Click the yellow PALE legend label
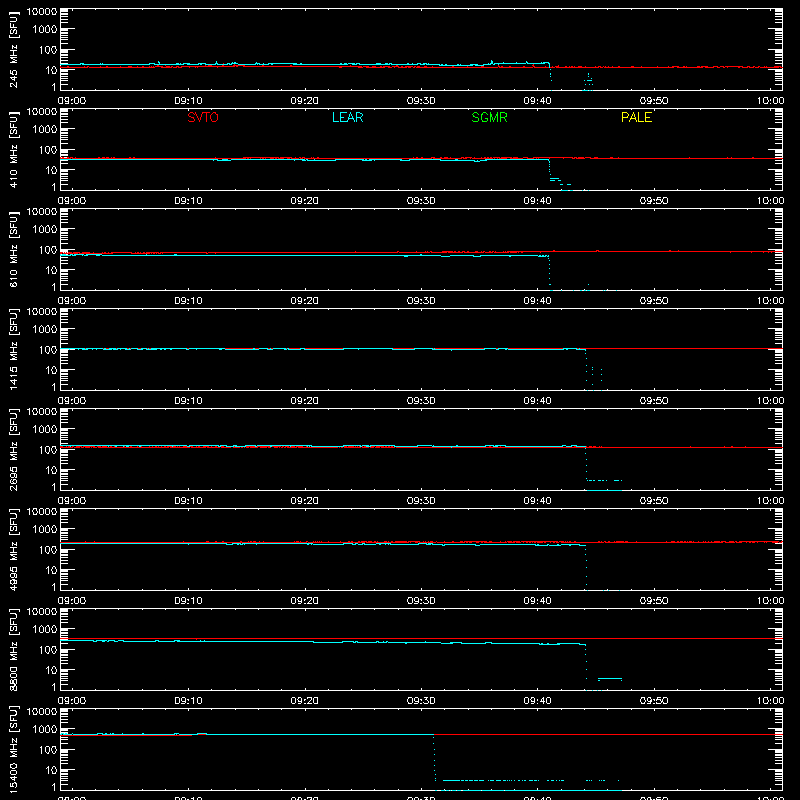This screenshot has width=800, height=800. 636,117
